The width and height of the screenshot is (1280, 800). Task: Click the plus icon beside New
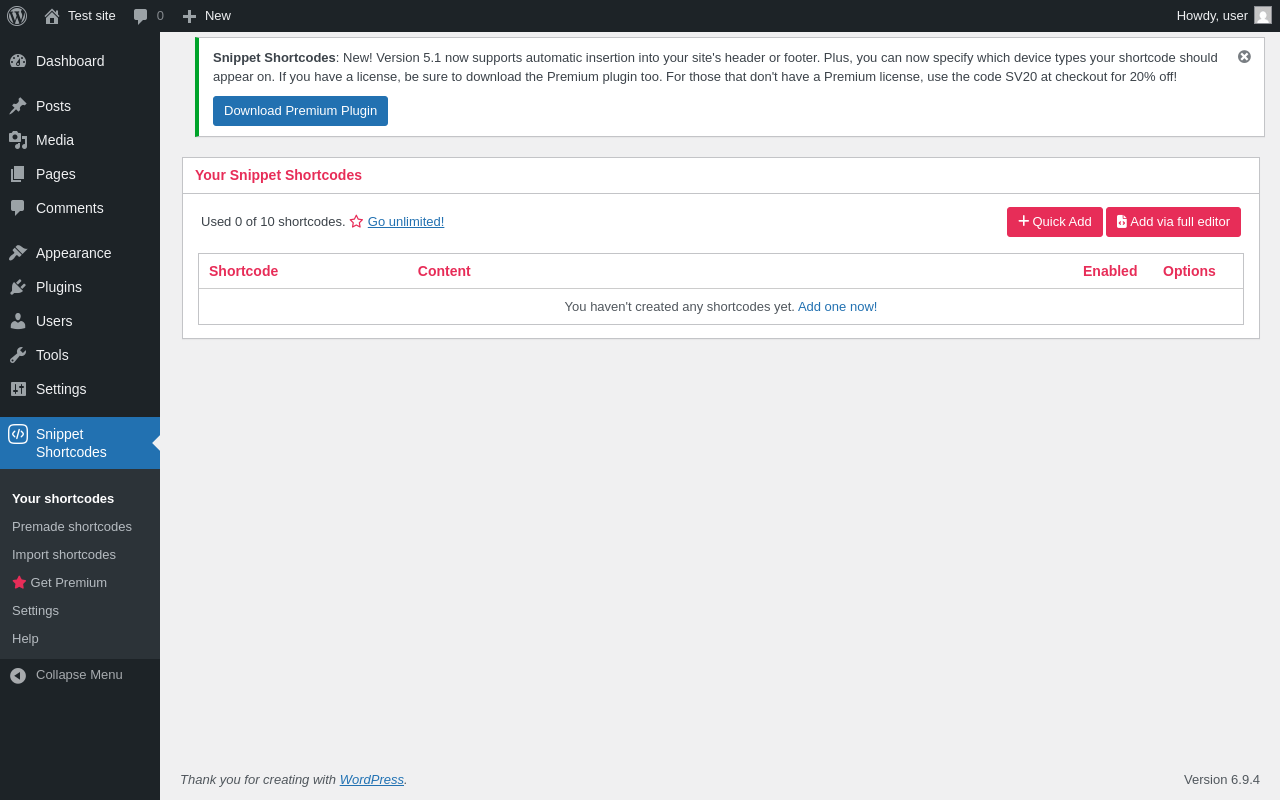[x=189, y=16]
